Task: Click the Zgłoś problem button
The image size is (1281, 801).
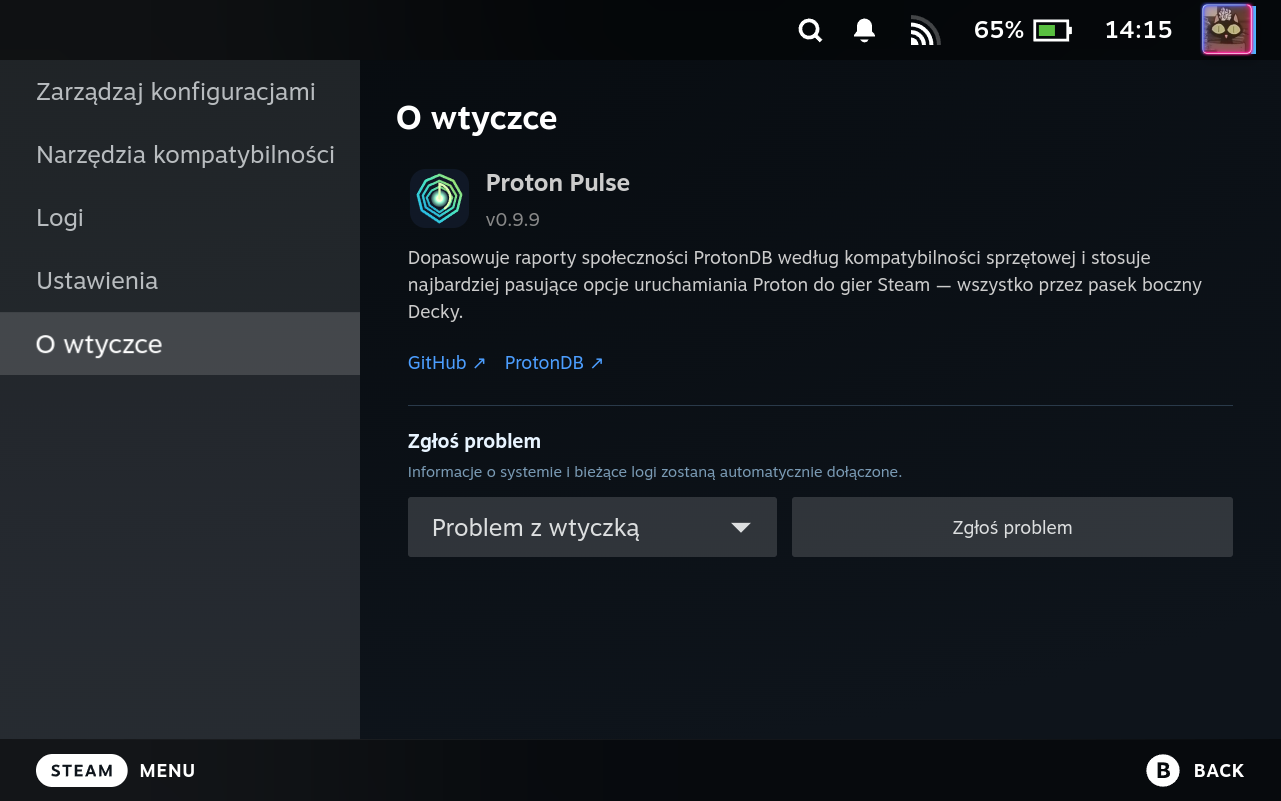Action: click(x=1012, y=527)
